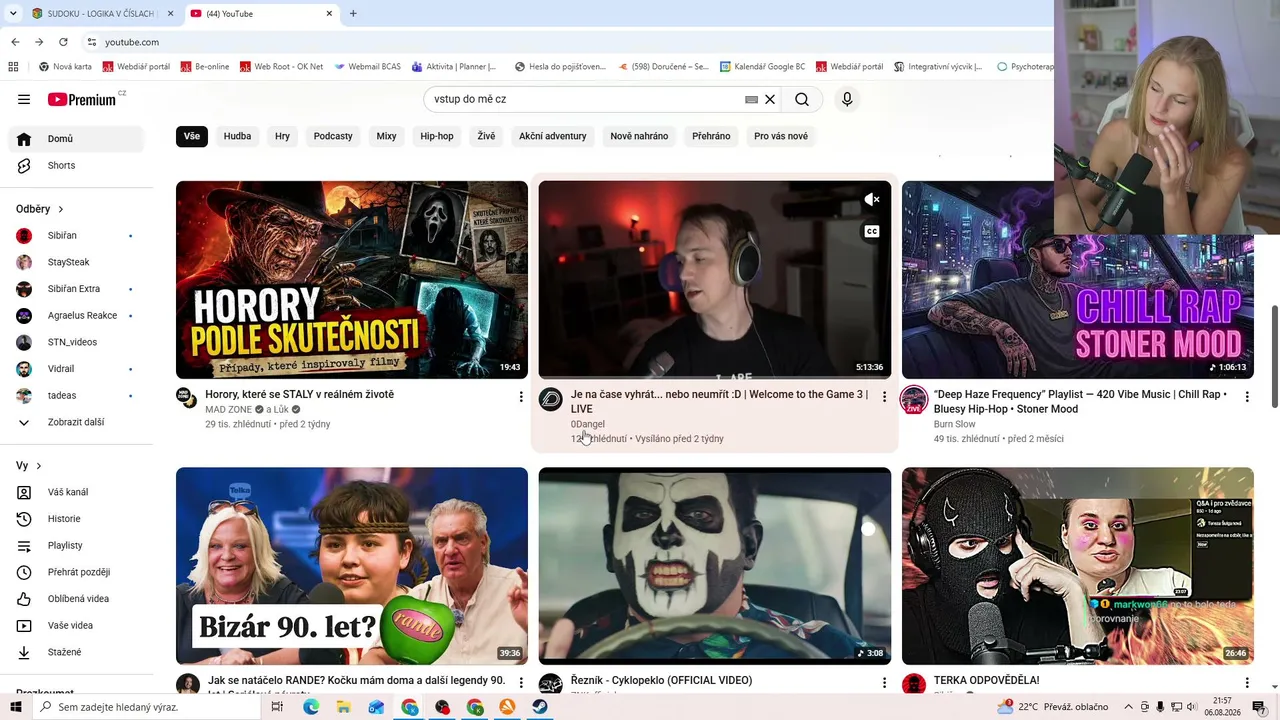Open Playlisty in the sidebar

(x=76, y=545)
